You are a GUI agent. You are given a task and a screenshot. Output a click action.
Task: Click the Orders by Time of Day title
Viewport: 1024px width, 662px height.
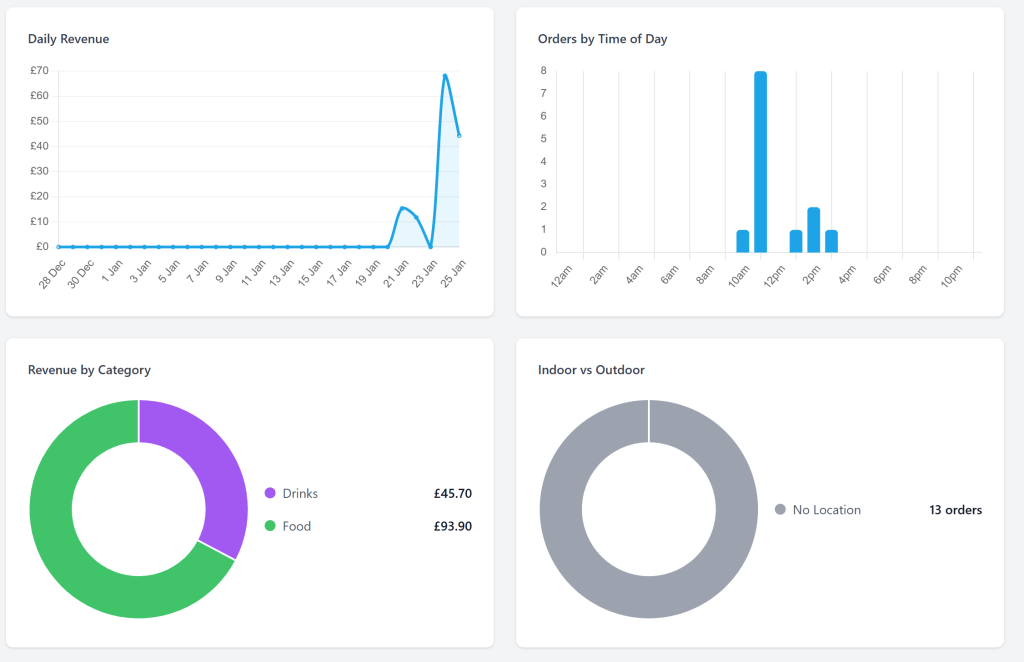602,39
